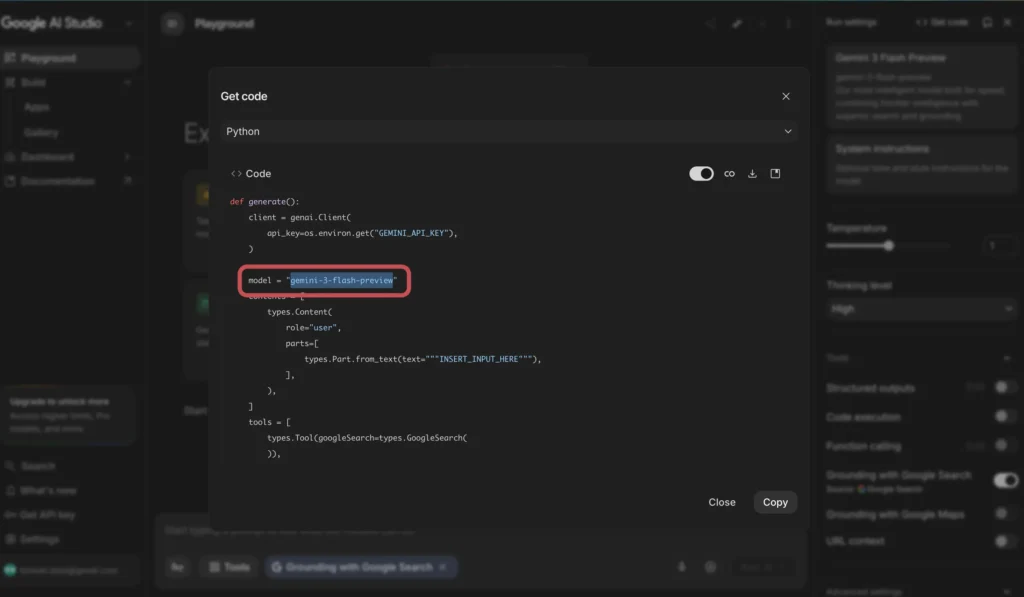This screenshot has width=1024, height=597.
Task: Open Gallery under Build
Action: coord(41,133)
